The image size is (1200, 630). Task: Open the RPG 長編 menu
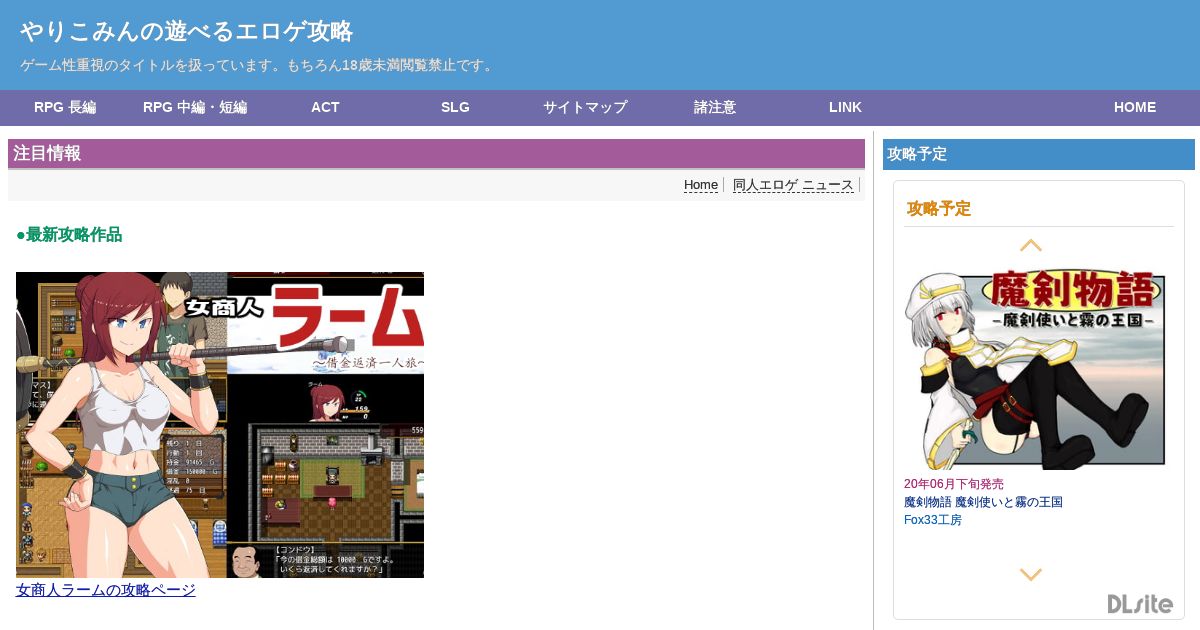click(65, 107)
